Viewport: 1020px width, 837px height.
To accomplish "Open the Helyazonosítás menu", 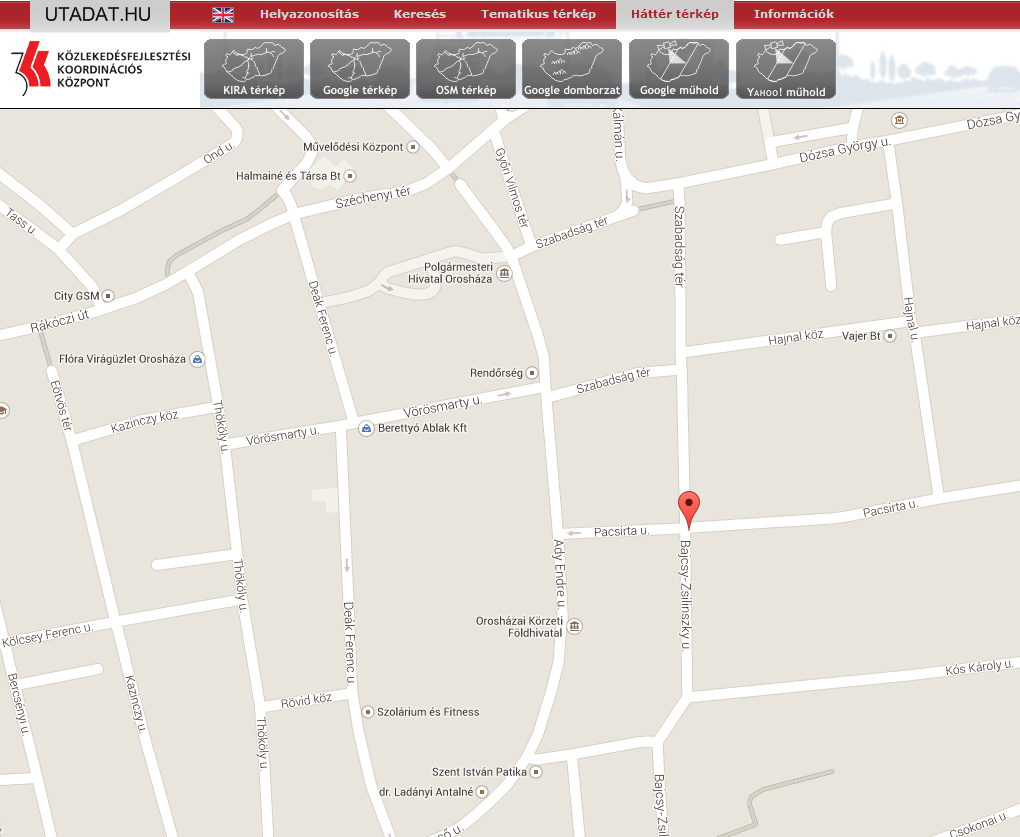I will (x=309, y=15).
